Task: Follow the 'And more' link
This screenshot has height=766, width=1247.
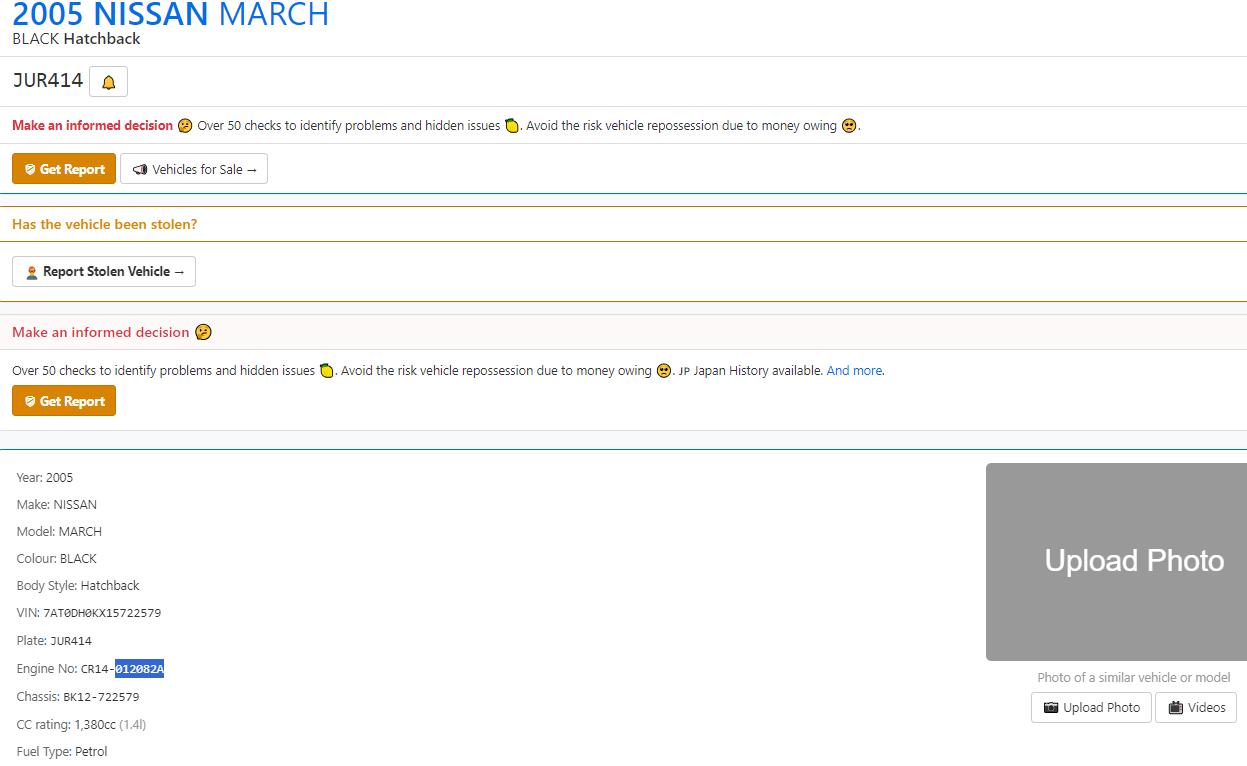Action: pyautogui.click(x=854, y=370)
